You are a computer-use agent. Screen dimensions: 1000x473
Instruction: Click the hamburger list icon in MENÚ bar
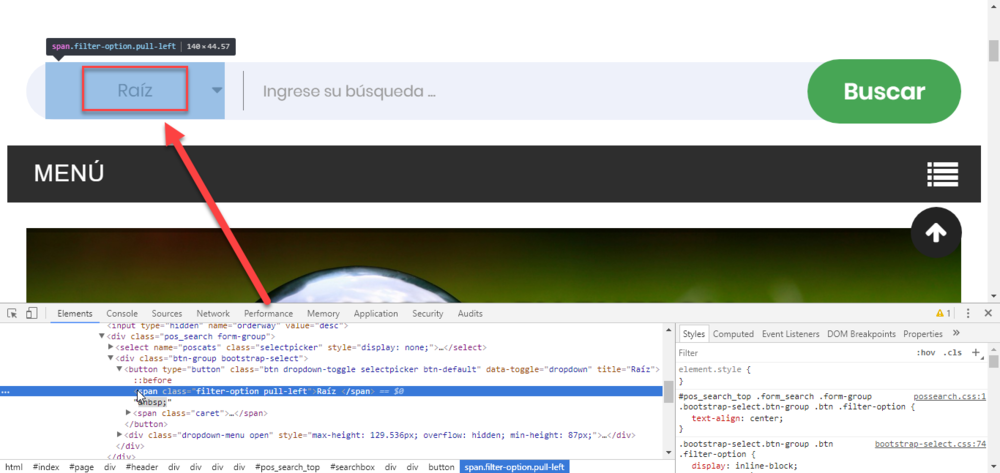point(943,173)
